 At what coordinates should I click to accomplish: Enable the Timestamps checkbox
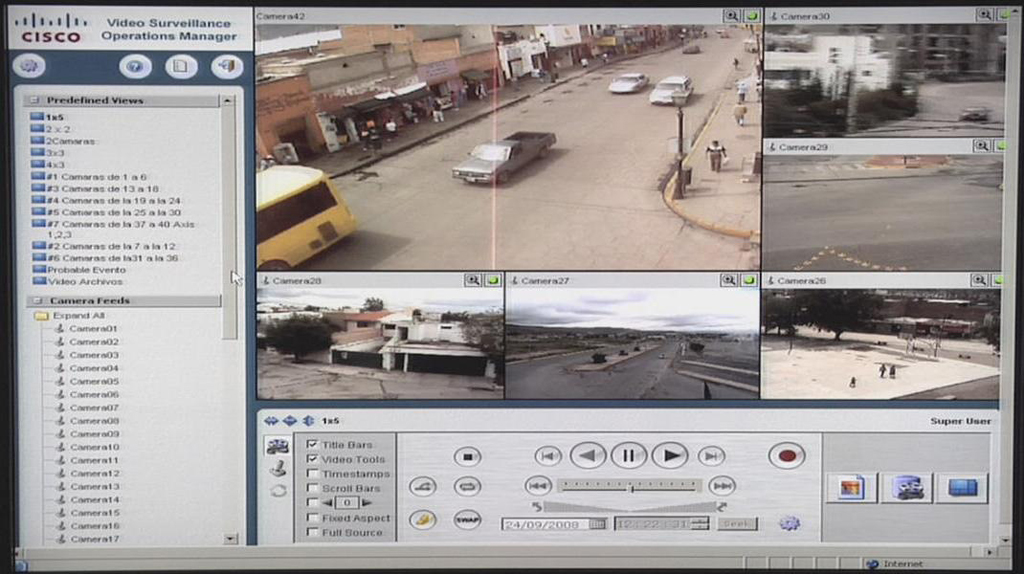click(x=313, y=474)
